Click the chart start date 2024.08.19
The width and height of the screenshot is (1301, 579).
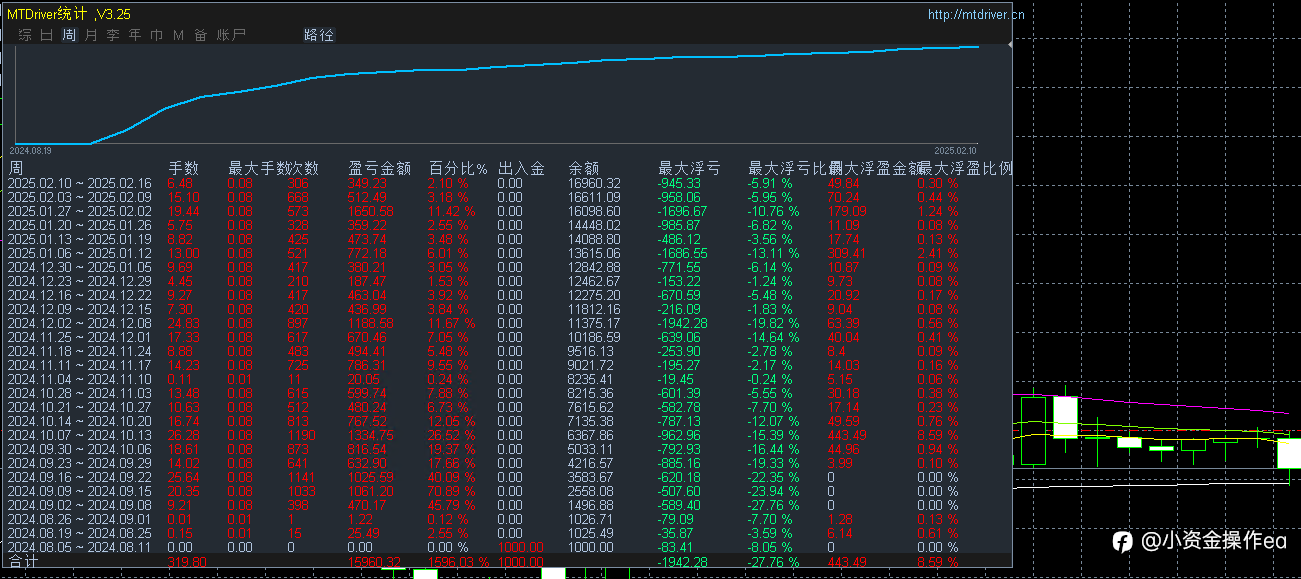(x=30, y=150)
